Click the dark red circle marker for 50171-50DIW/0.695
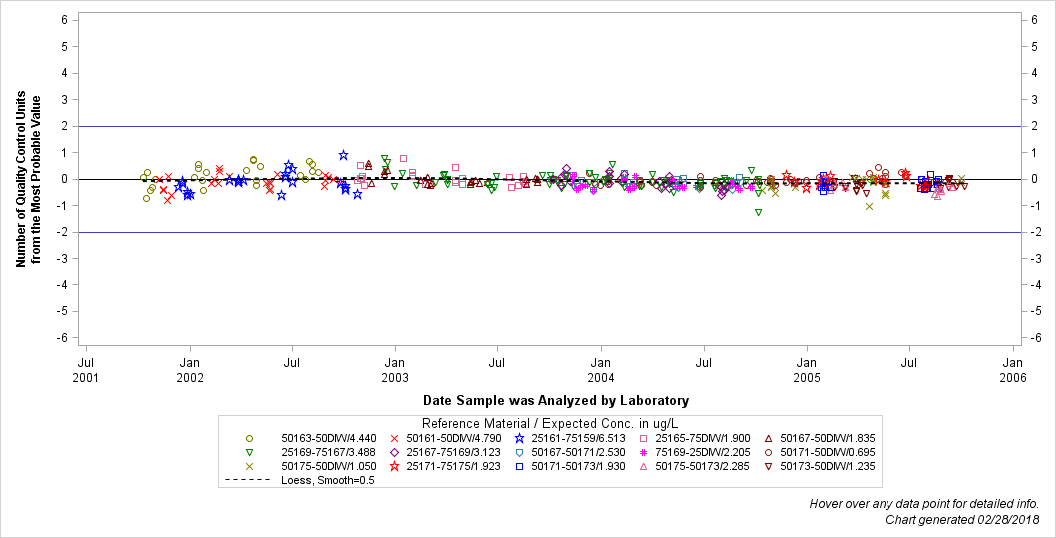Viewport: 1056px width, 538px height. (768, 452)
